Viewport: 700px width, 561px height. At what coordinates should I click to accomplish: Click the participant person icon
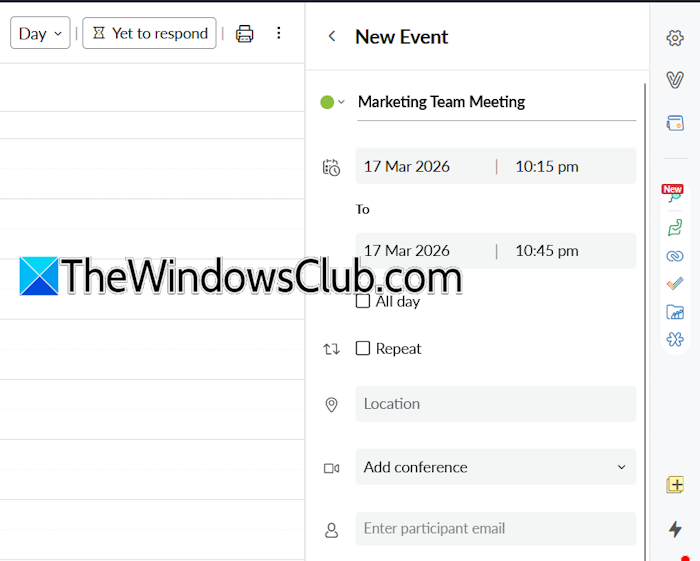pos(331,530)
